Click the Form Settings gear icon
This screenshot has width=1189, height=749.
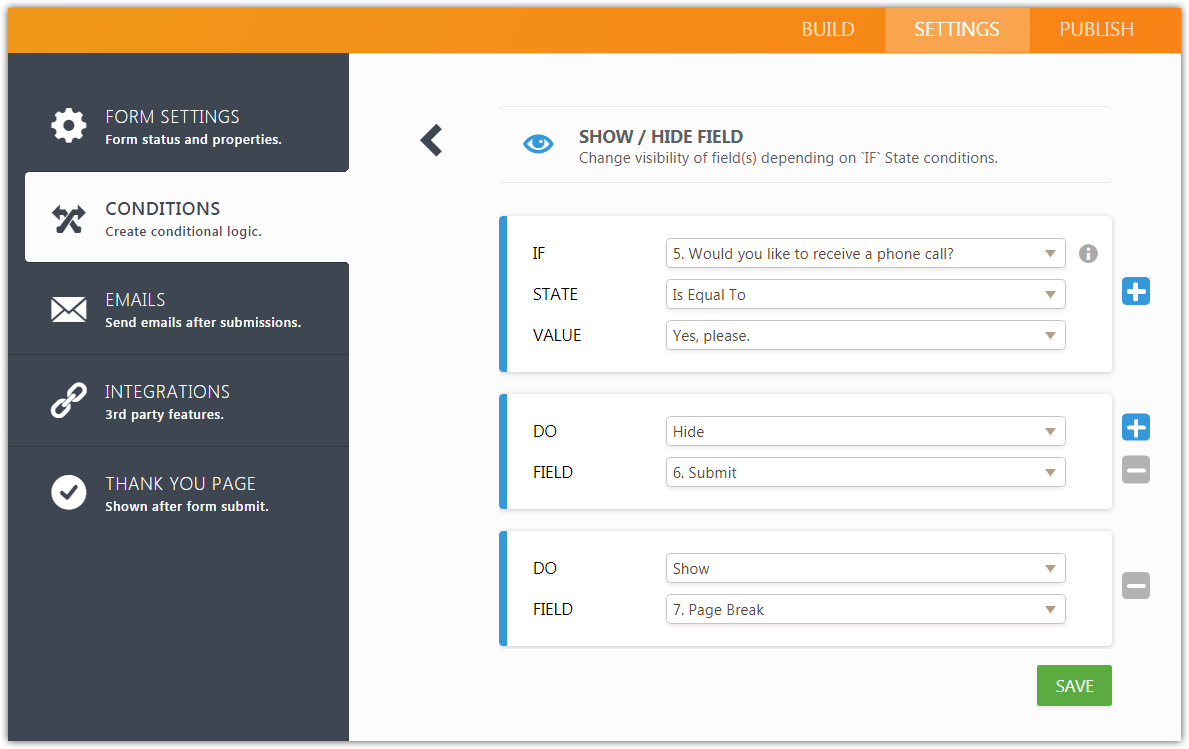[69, 126]
